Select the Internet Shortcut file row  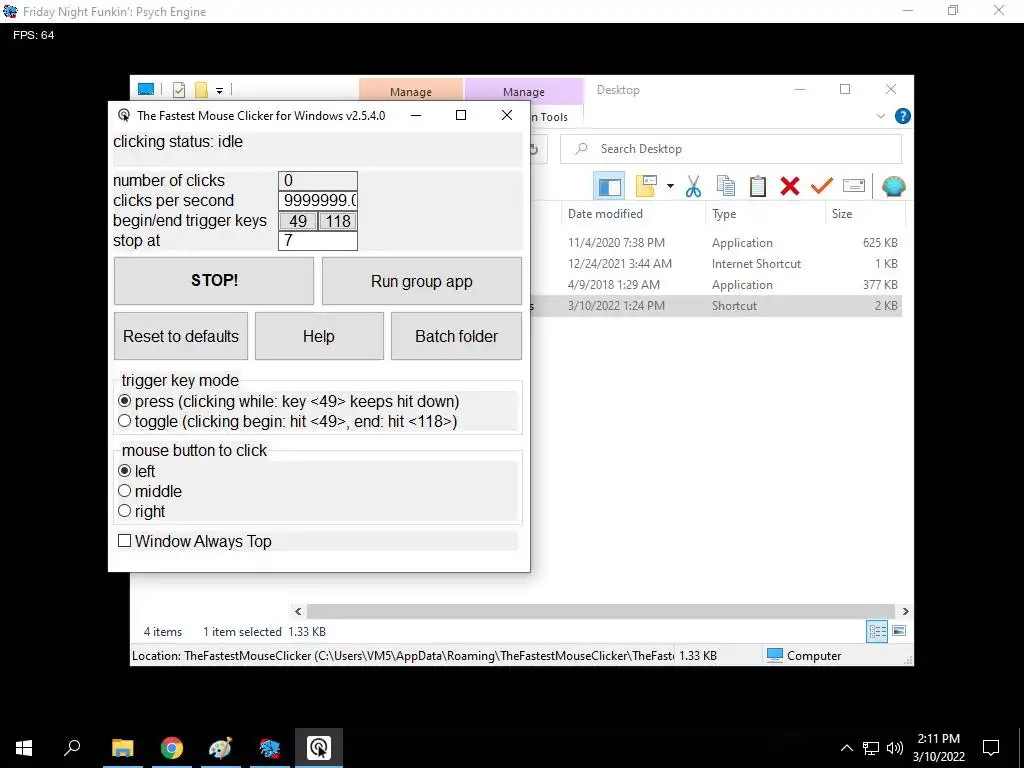716,264
